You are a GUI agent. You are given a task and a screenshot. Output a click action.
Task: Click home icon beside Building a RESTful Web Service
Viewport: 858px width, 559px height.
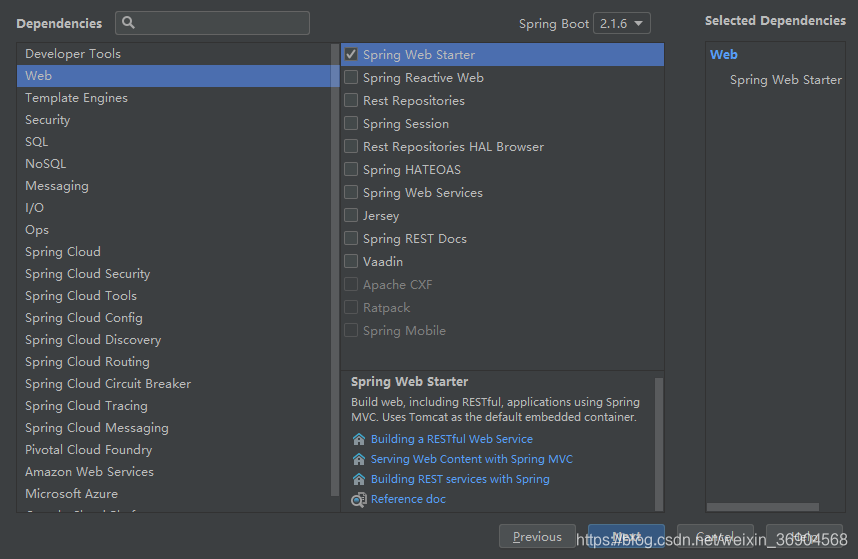tap(358, 439)
